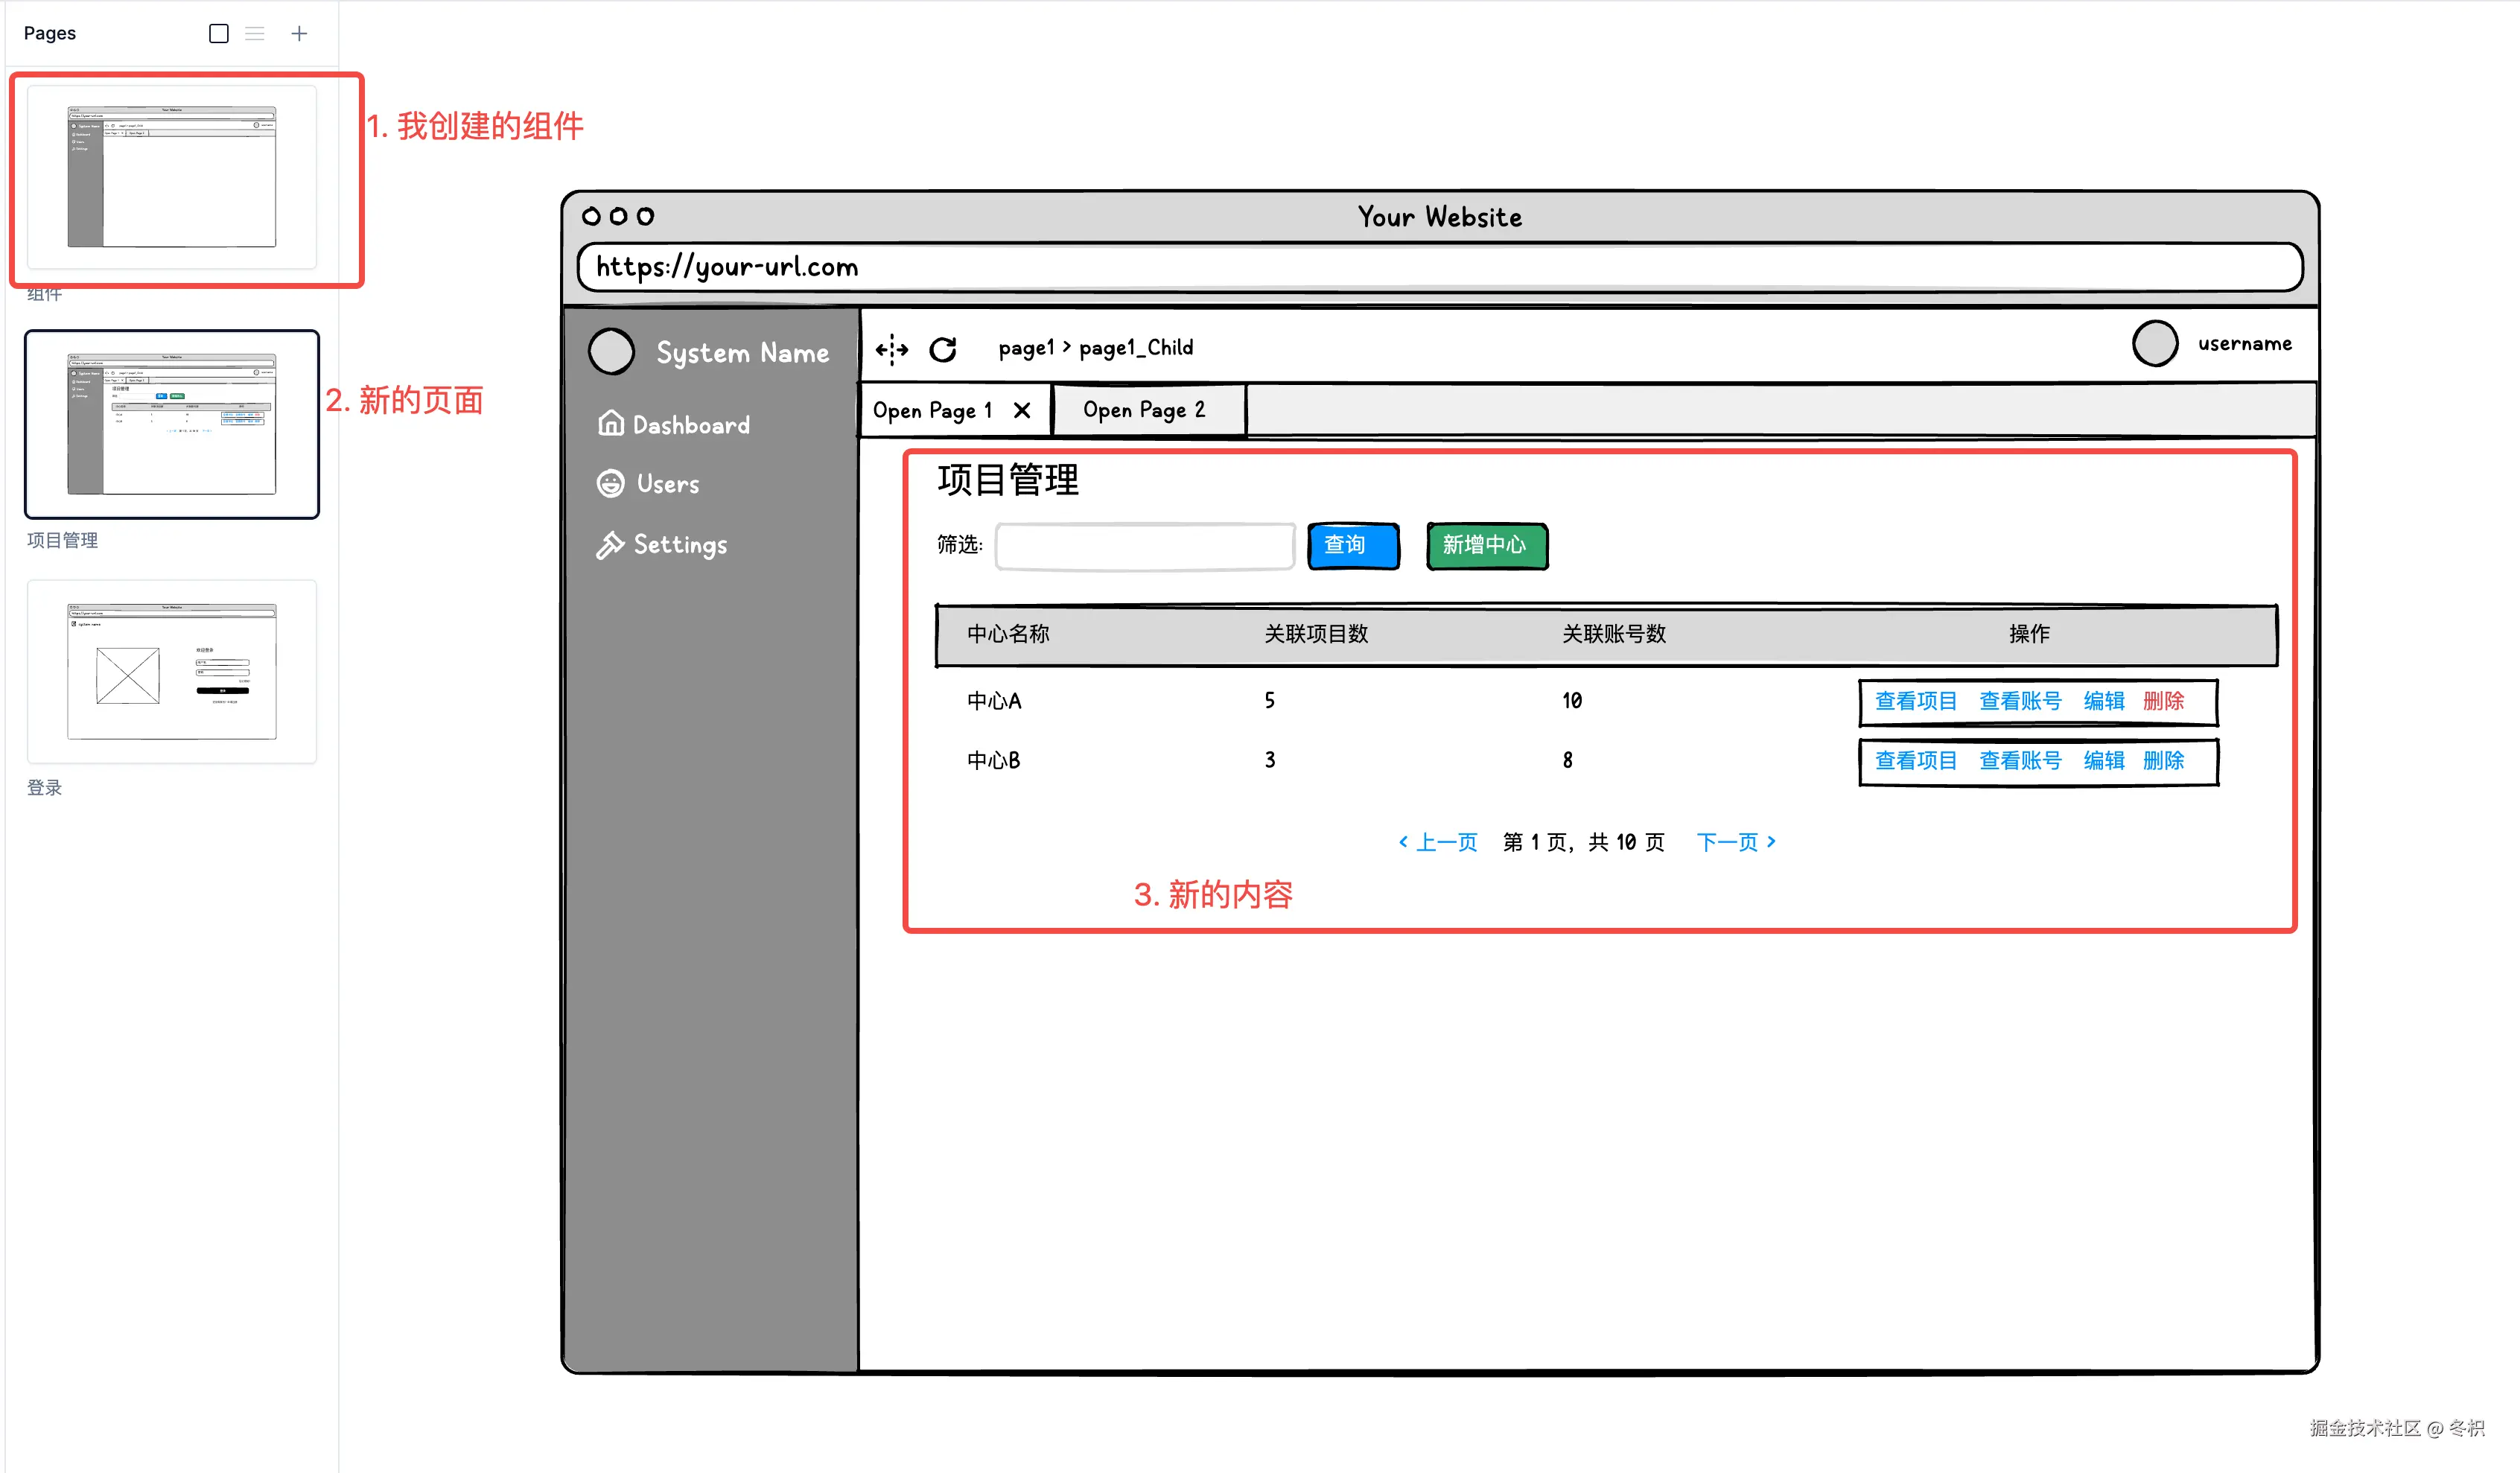The image size is (2520, 1473).
Task: Click the Settings hammer icon
Action: pos(610,545)
